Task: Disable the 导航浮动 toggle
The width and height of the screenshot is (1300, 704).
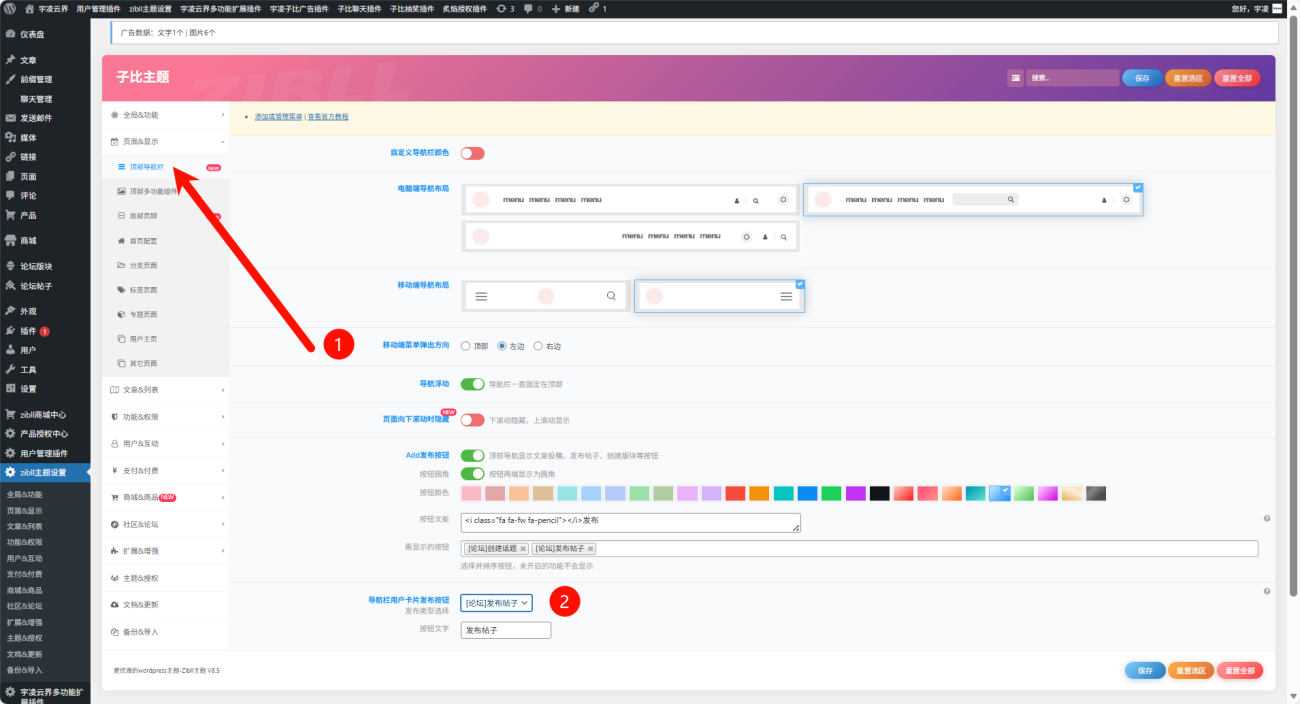Action: (472, 384)
